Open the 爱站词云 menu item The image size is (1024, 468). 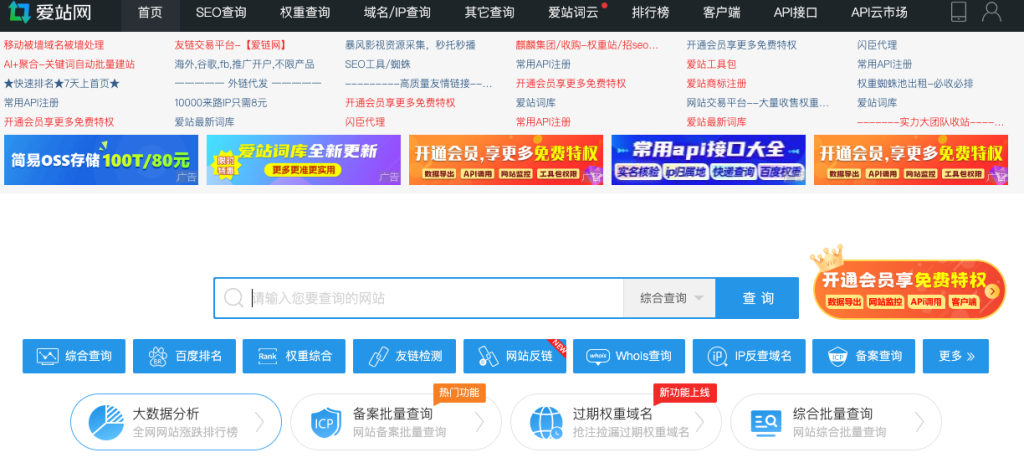573,12
